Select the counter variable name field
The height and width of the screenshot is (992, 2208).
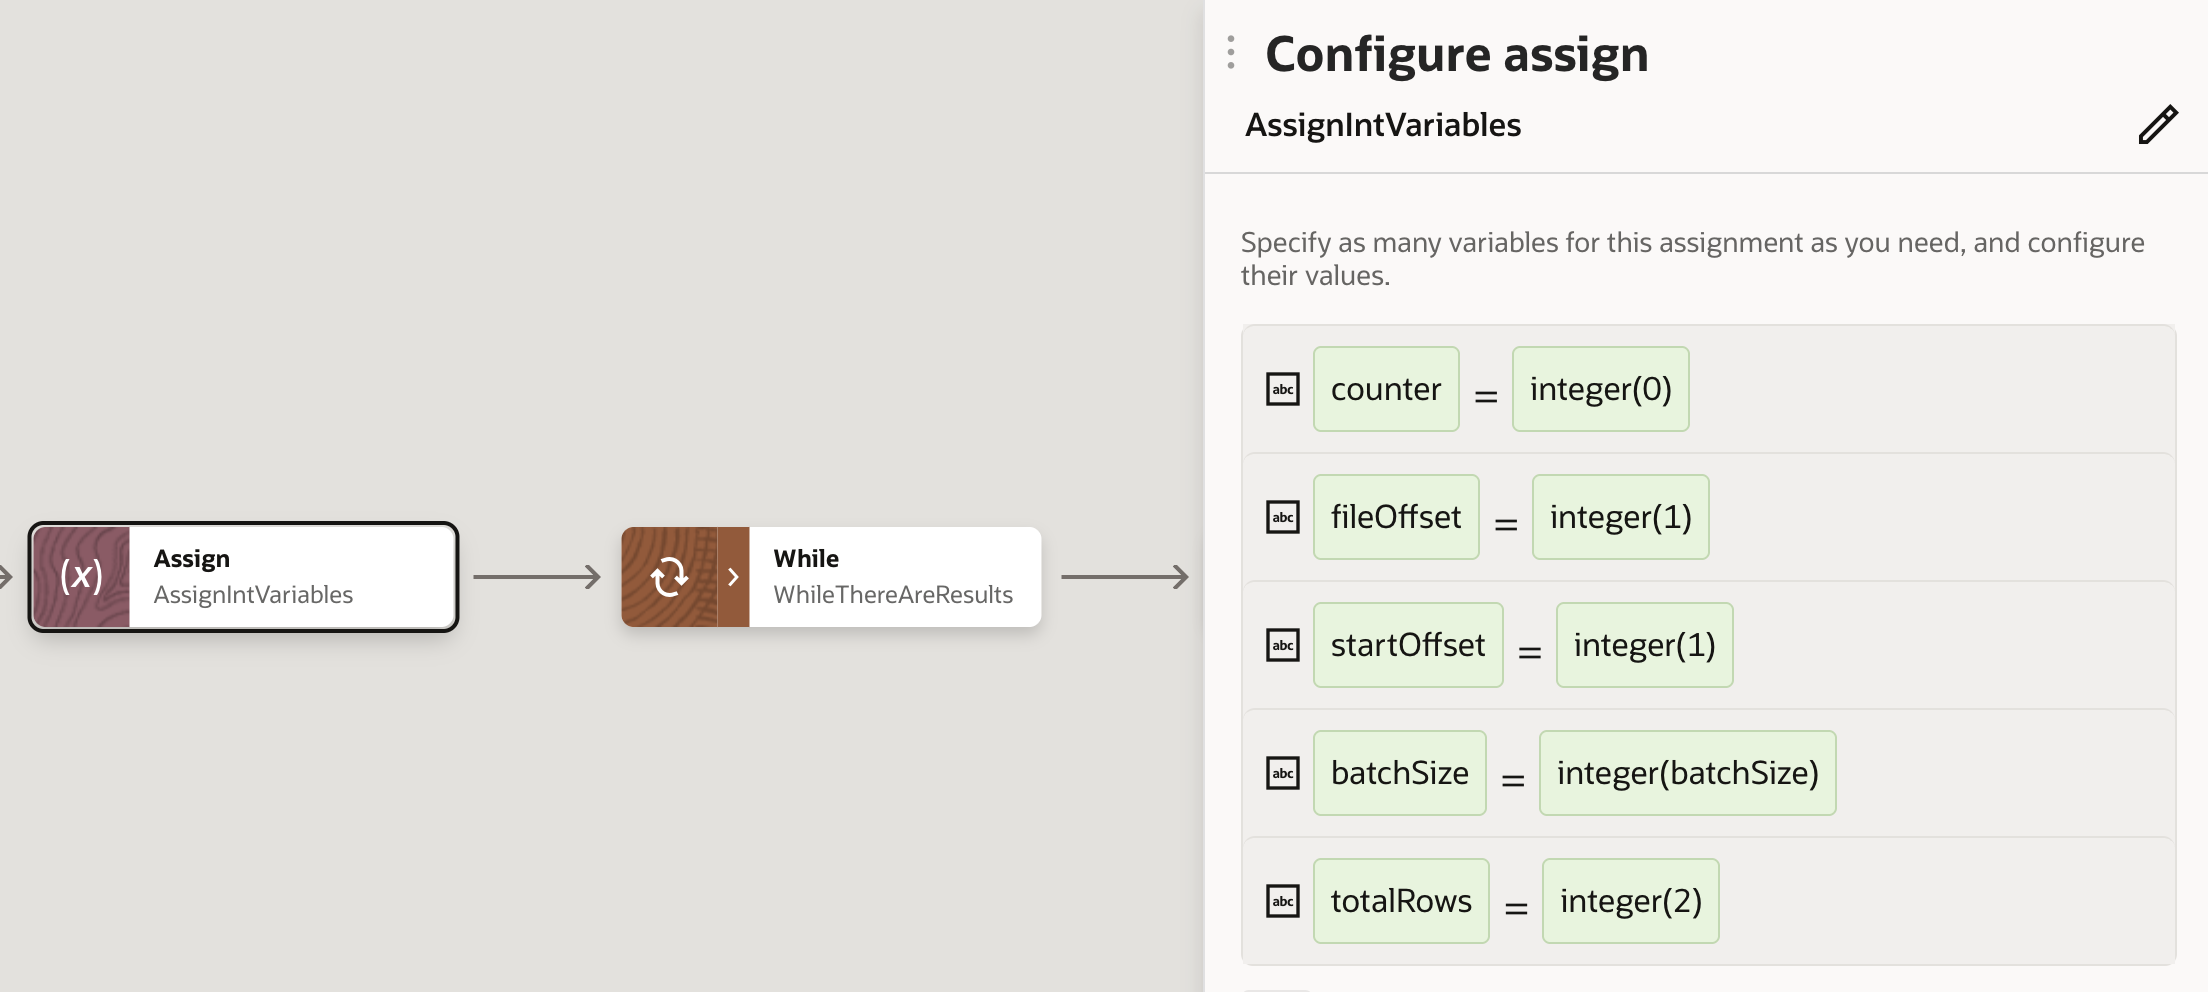pyautogui.click(x=1385, y=389)
